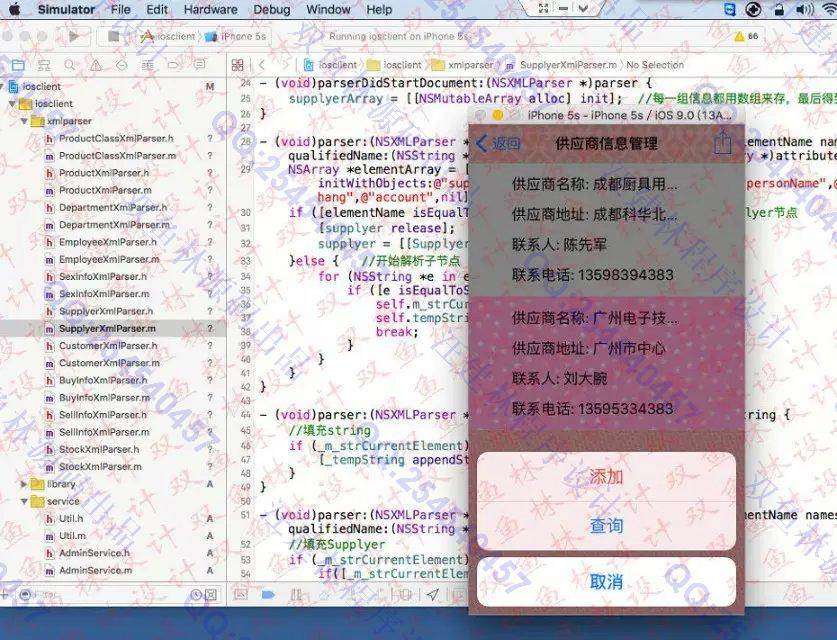Click the Wi-Fi status icon
The height and width of the screenshot is (640, 837).
coord(829,9)
